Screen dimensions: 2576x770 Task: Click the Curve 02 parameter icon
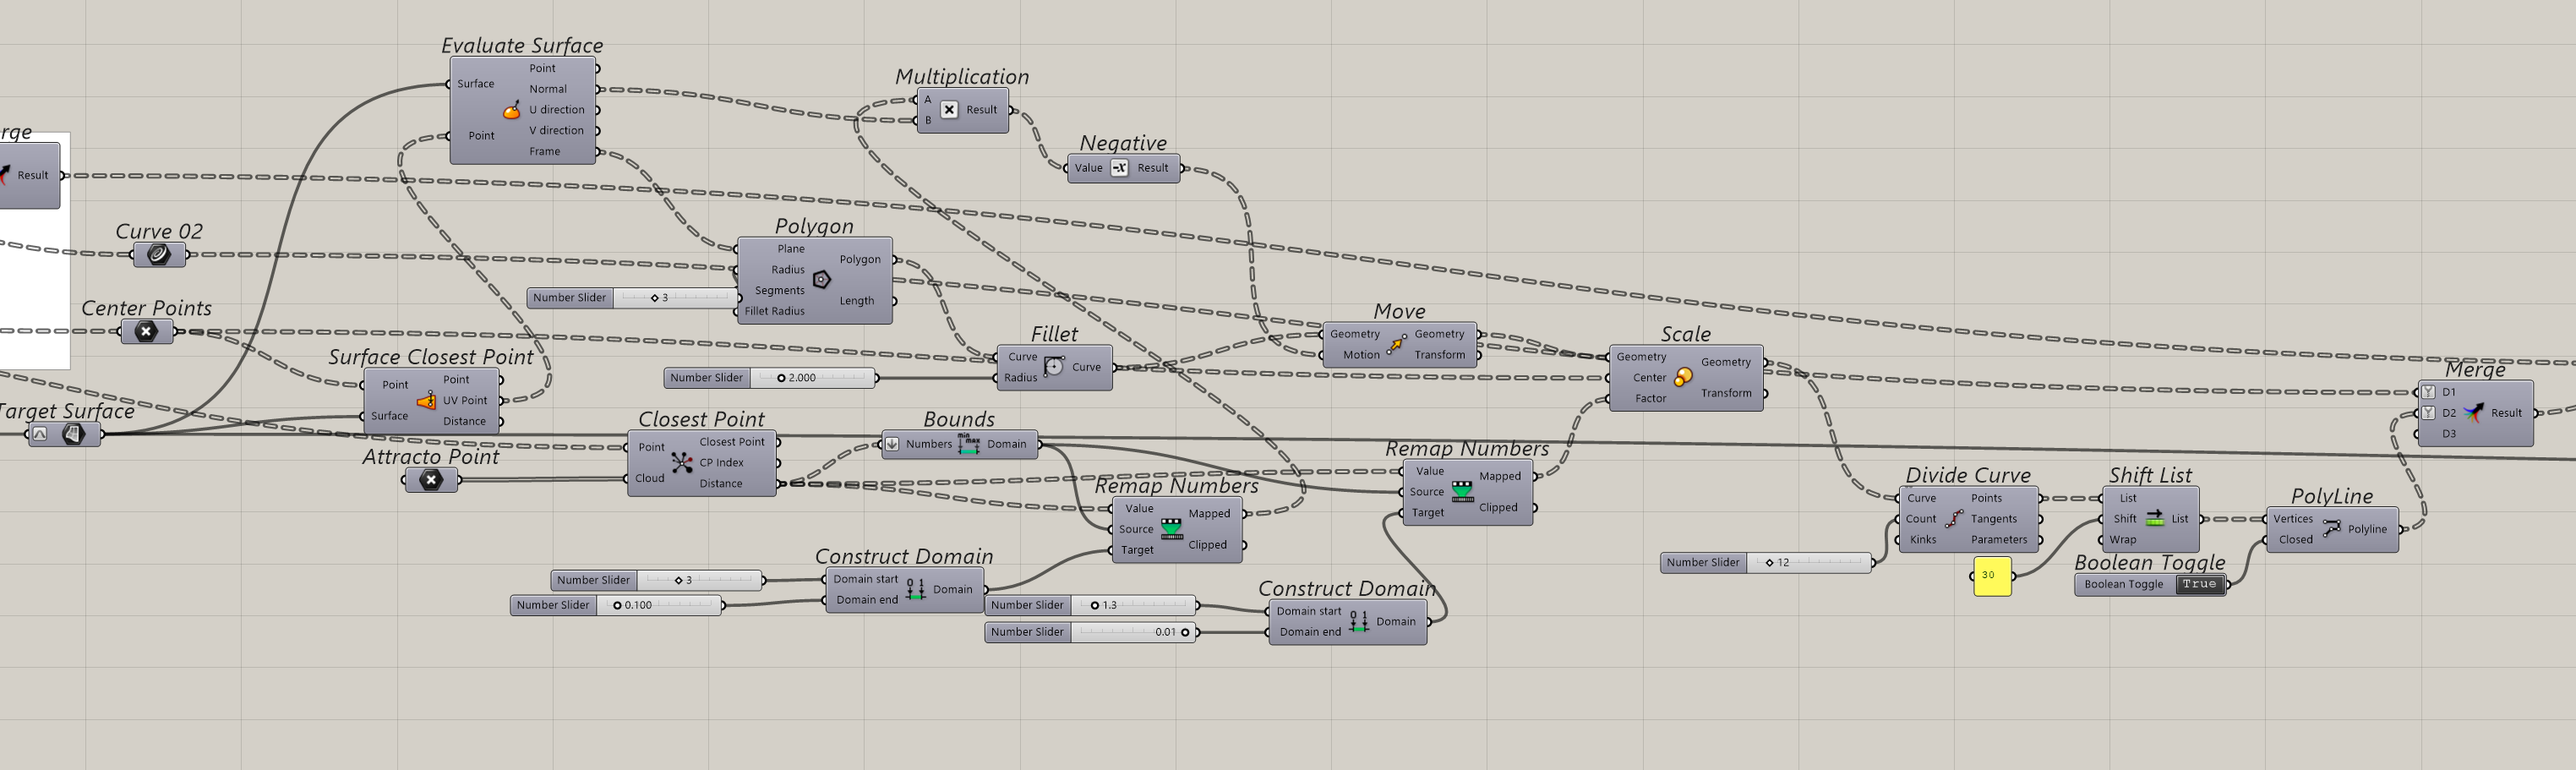click(x=159, y=255)
